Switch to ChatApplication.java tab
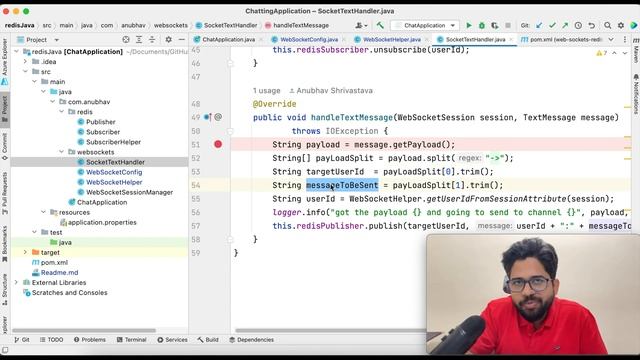 pos(229,40)
